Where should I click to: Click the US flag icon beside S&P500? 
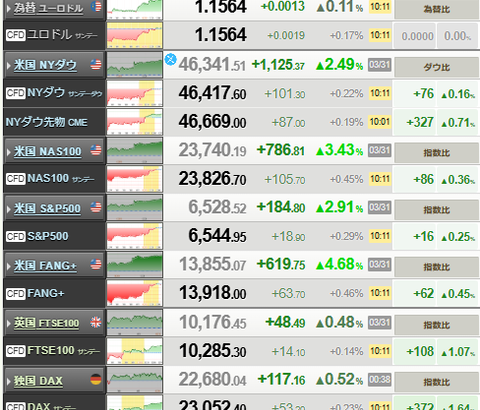[96, 207]
